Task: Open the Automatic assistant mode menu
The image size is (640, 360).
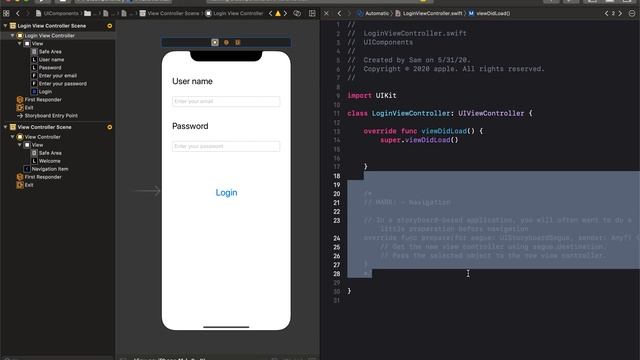Action: click(x=373, y=13)
